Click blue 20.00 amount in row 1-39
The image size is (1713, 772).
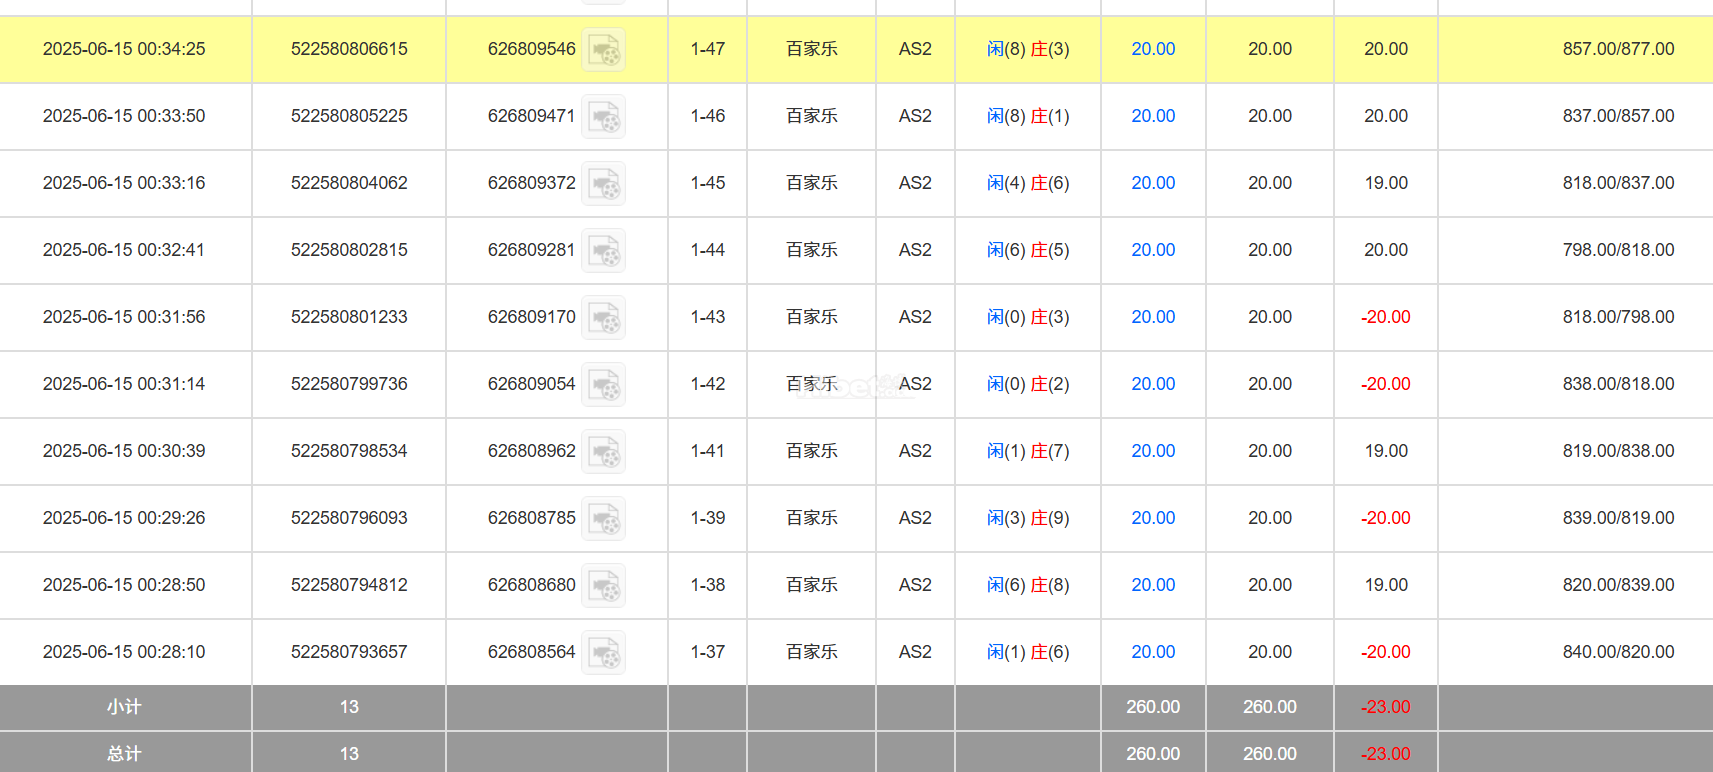[x=1153, y=518]
